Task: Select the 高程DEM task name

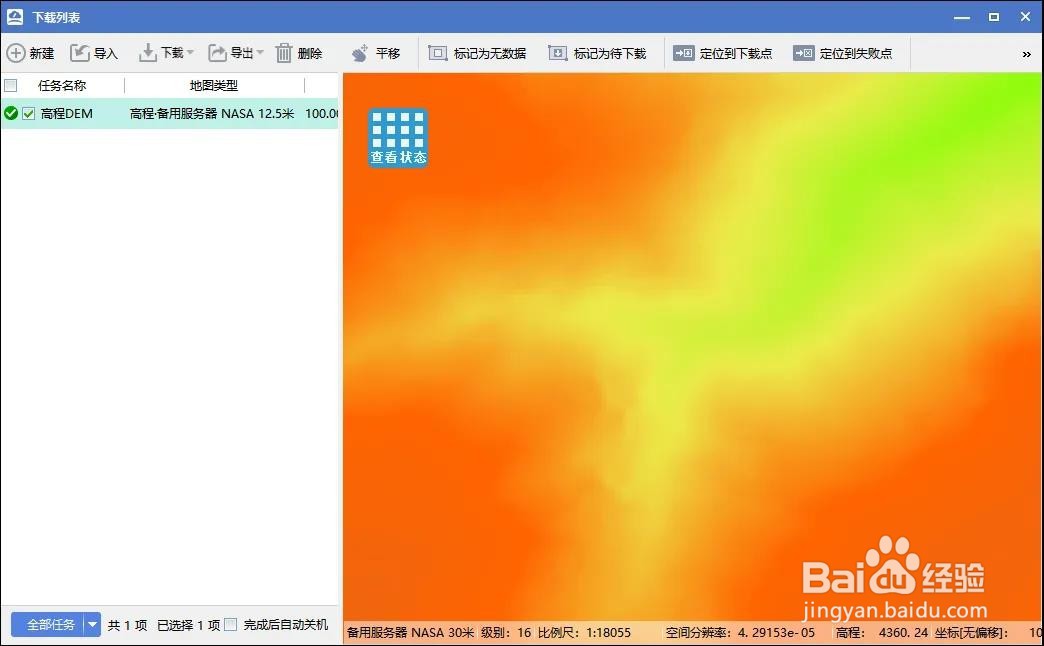Action: coord(67,114)
